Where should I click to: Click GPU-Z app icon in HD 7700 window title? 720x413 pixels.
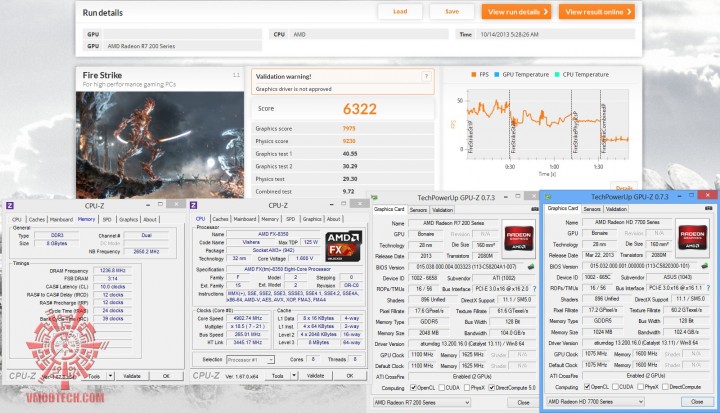click(x=548, y=197)
